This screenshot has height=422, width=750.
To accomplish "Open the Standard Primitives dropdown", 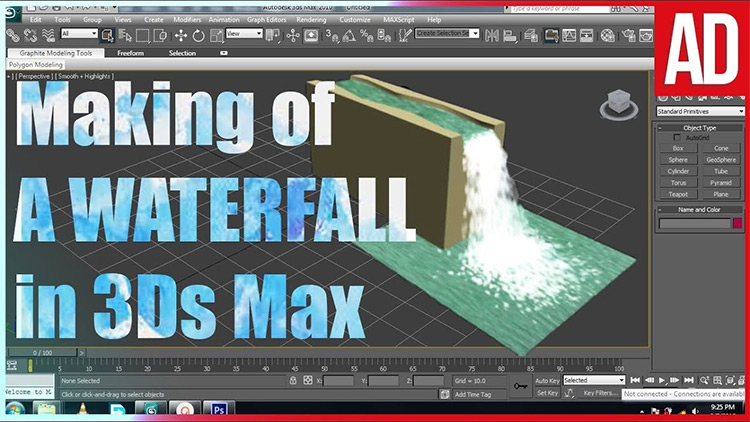I will tap(701, 111).
